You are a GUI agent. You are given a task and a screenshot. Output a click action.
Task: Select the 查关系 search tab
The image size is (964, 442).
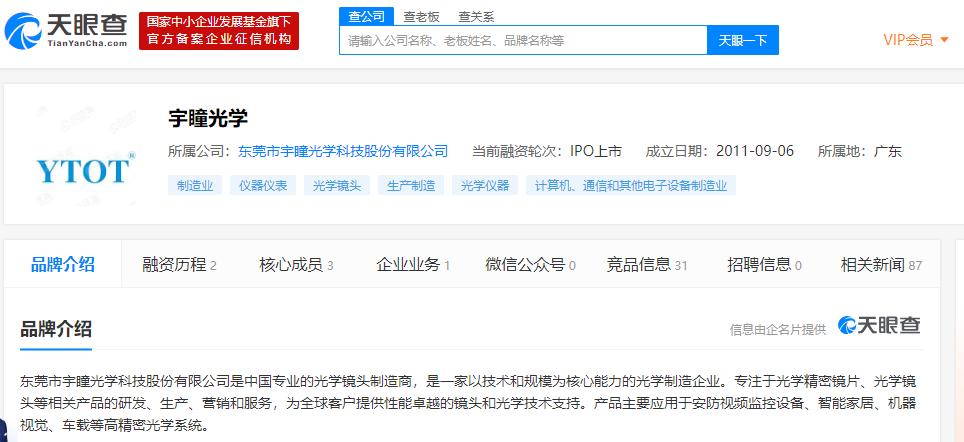click(476, 17)
